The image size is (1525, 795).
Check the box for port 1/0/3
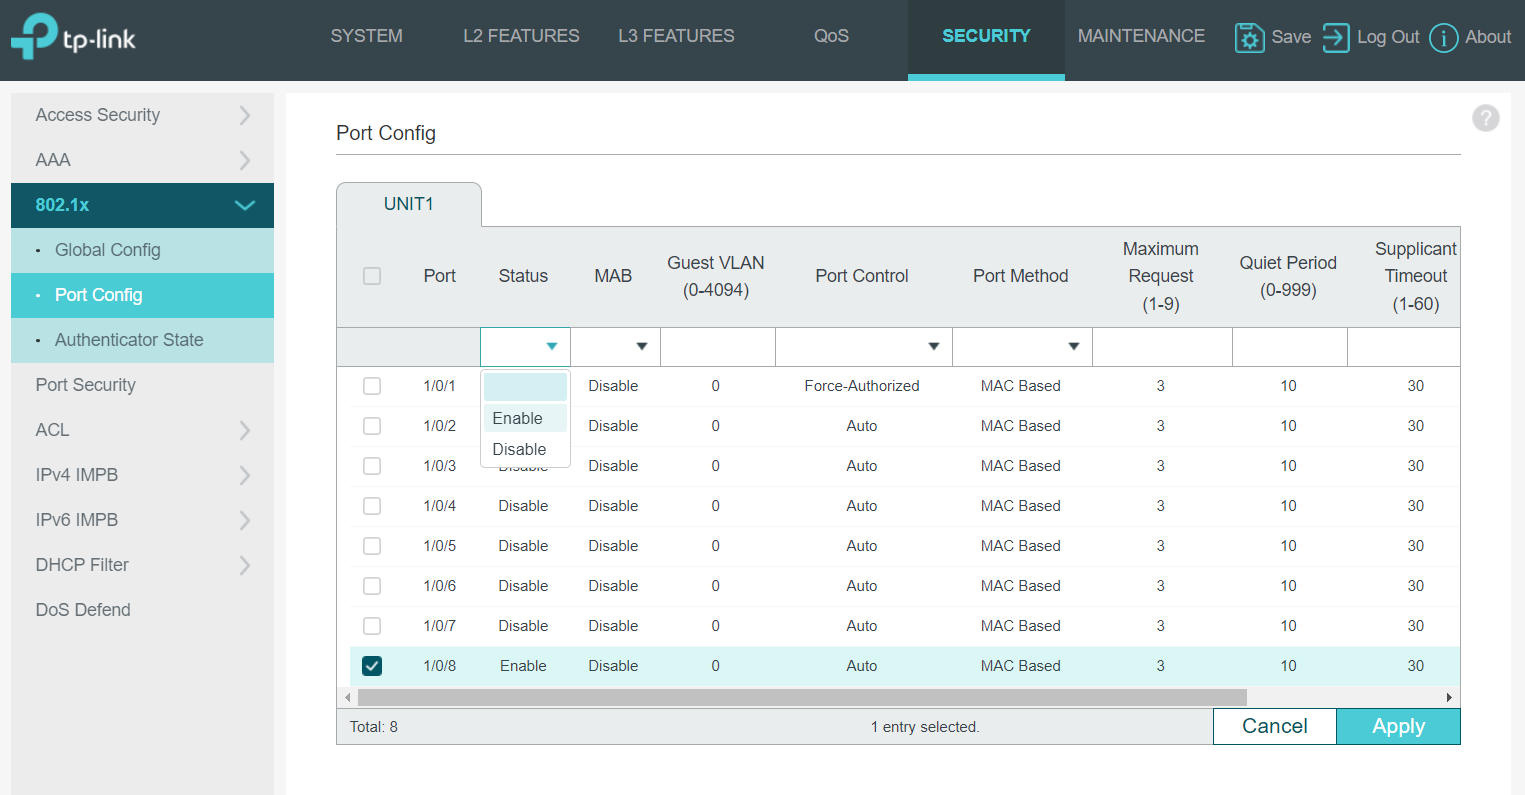click(372, 466)
